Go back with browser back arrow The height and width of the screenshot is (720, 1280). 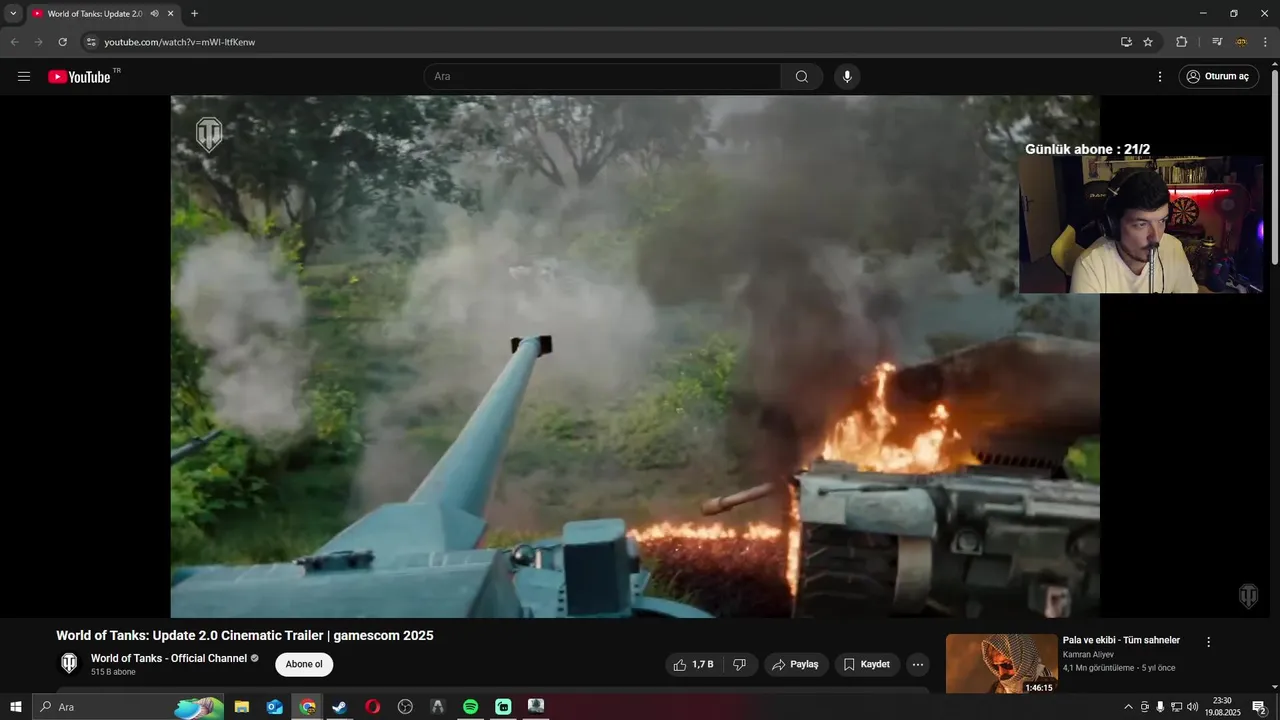14,42
